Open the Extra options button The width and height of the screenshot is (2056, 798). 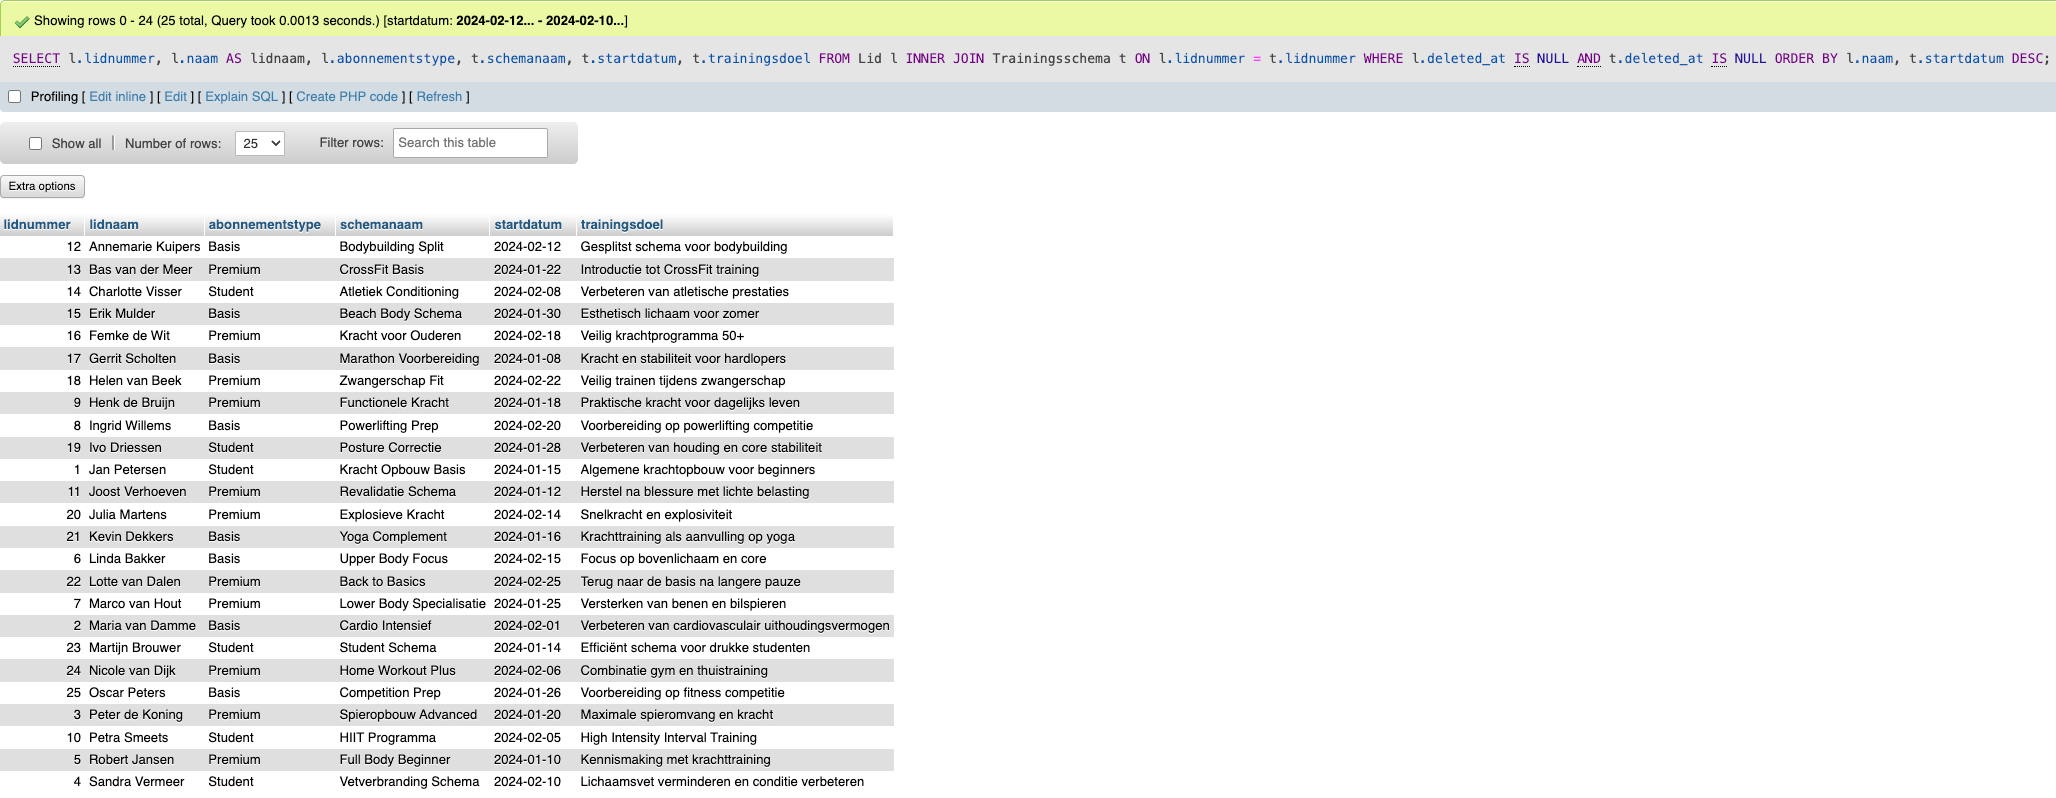(42, 186)
